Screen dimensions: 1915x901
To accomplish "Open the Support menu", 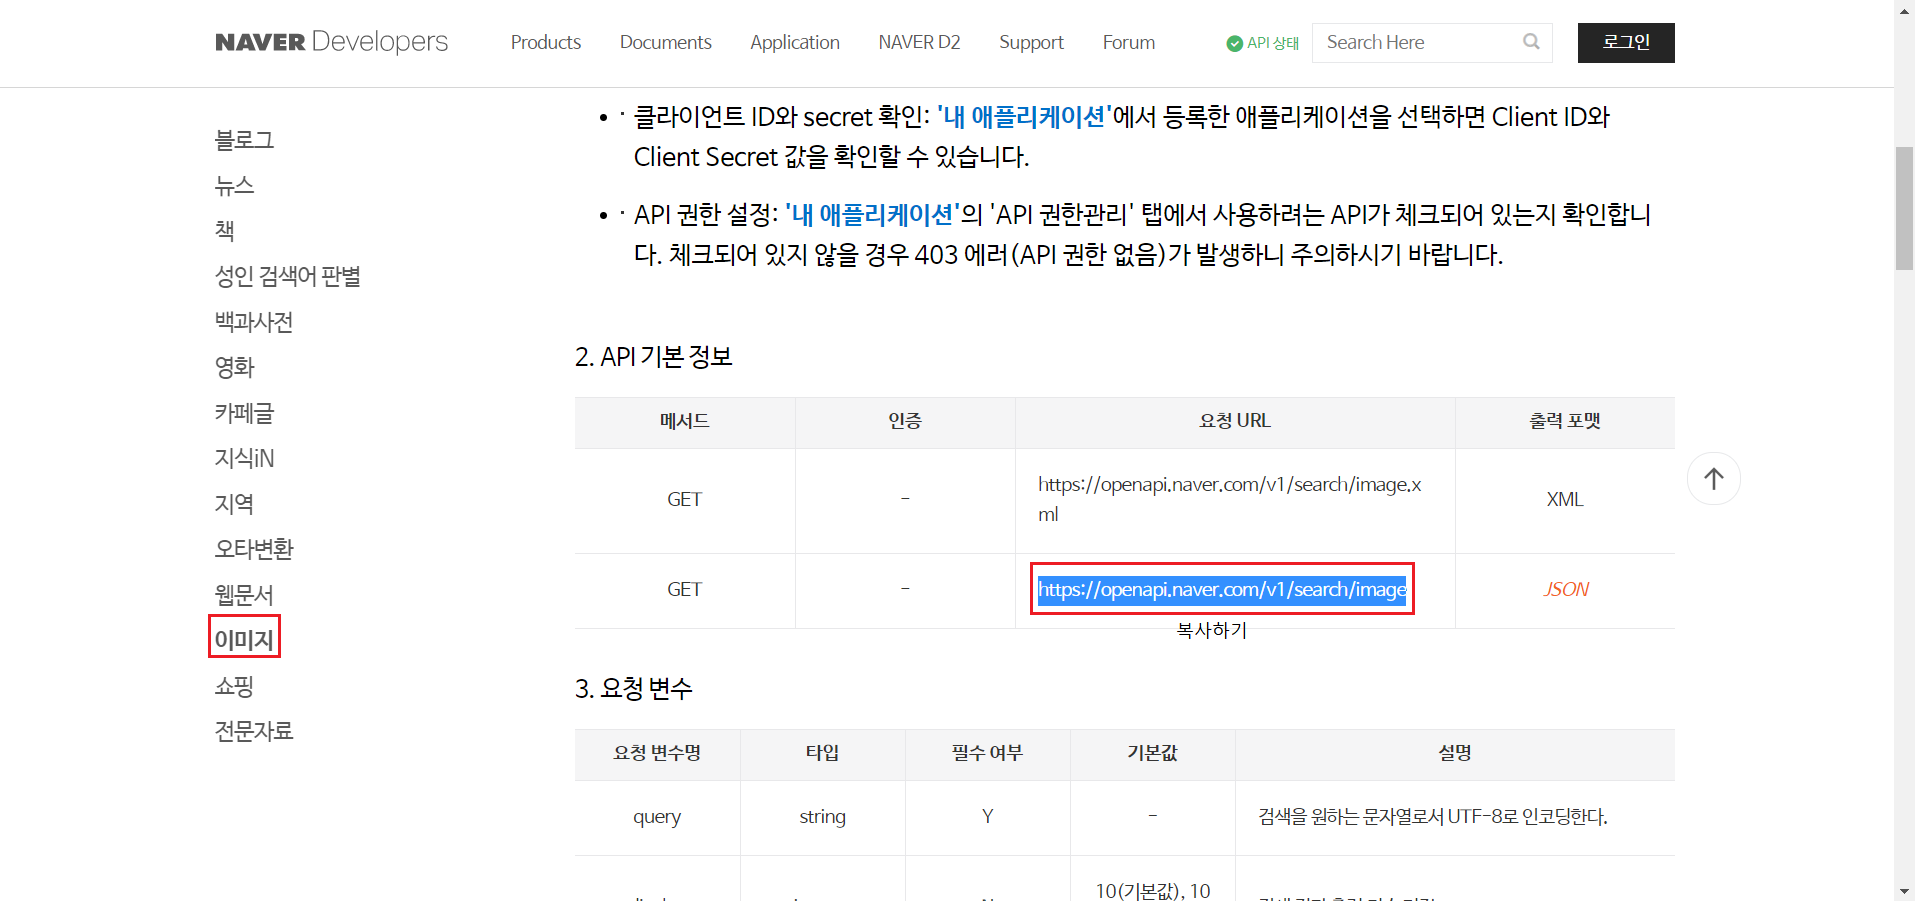I will (x=1031, y=42).
